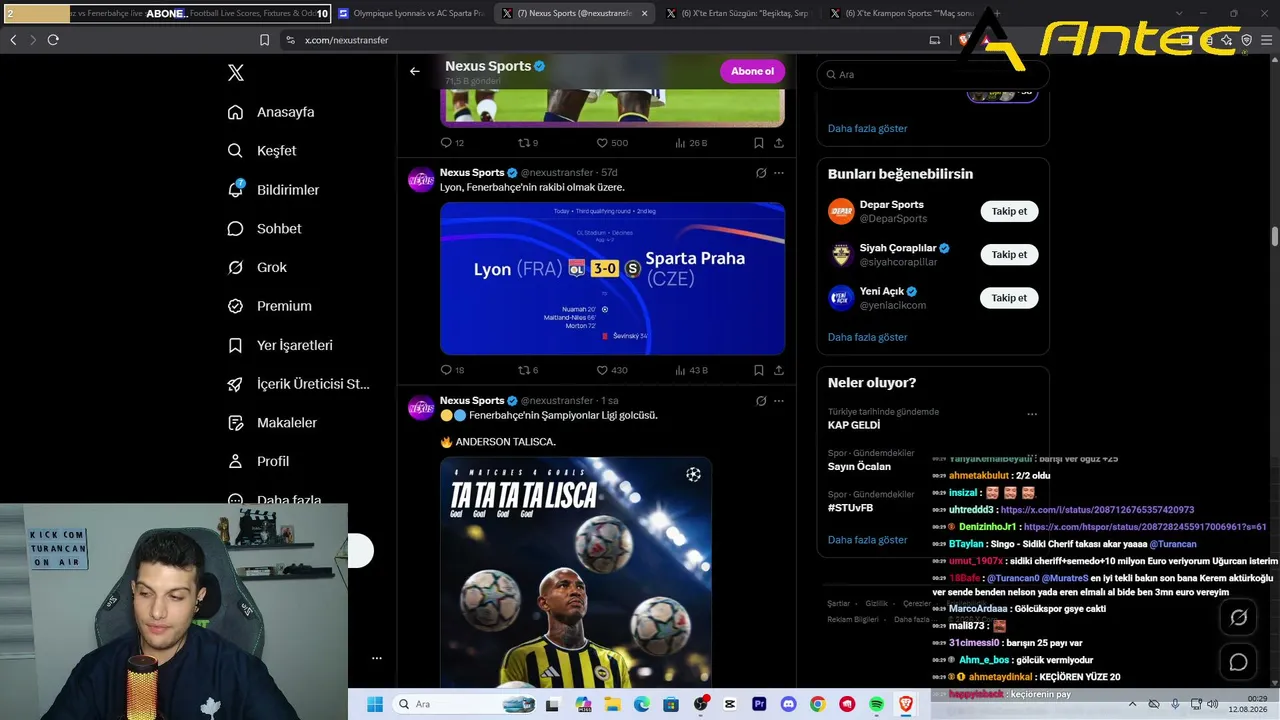Image resolution: width=1280 pixels, height=720 pixels.
Task: Repost the top post (9 reposts)
Action: click(528, 143)
